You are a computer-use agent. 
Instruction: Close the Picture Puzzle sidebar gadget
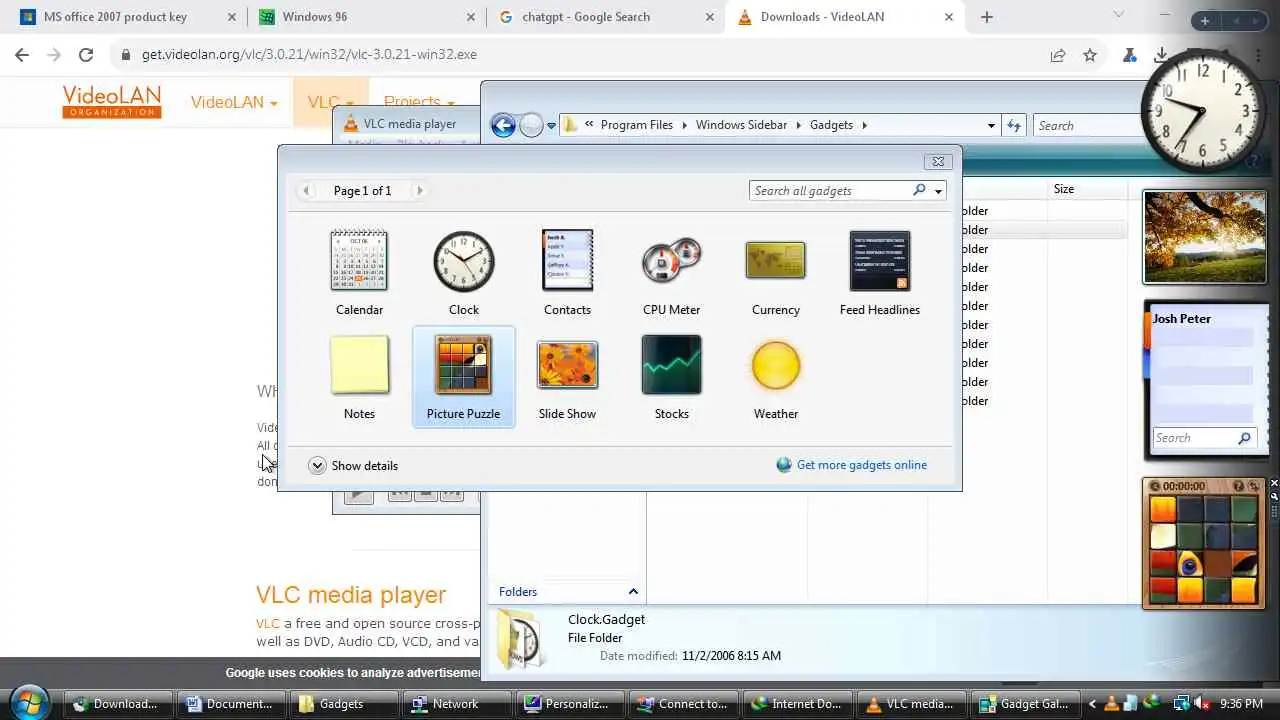click(1274, 484)
